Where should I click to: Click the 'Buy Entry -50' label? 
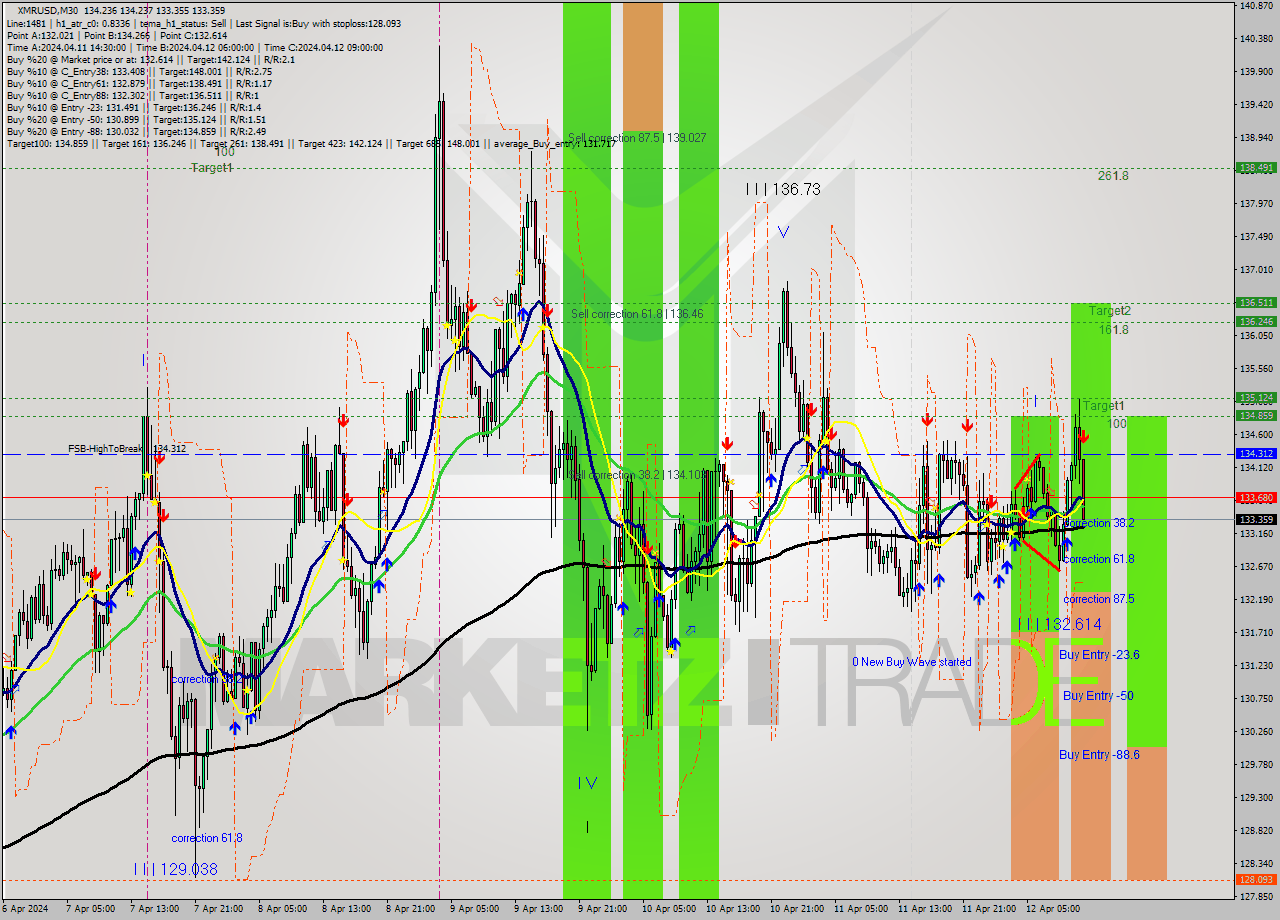1098,695
